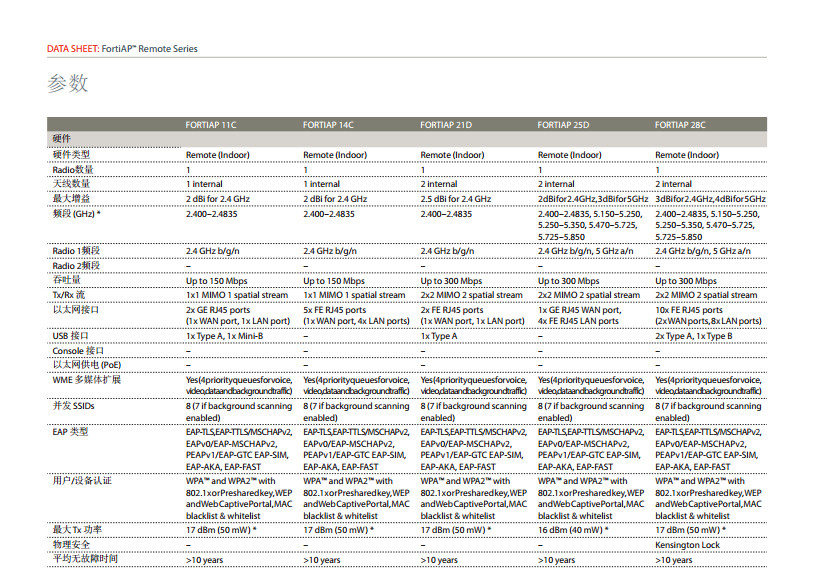This screenshot has height=568, width=813.
Task: Select '2 internal' in the FORTIAP 21D column
Action: pyautogui.click(x=439, y=184)
